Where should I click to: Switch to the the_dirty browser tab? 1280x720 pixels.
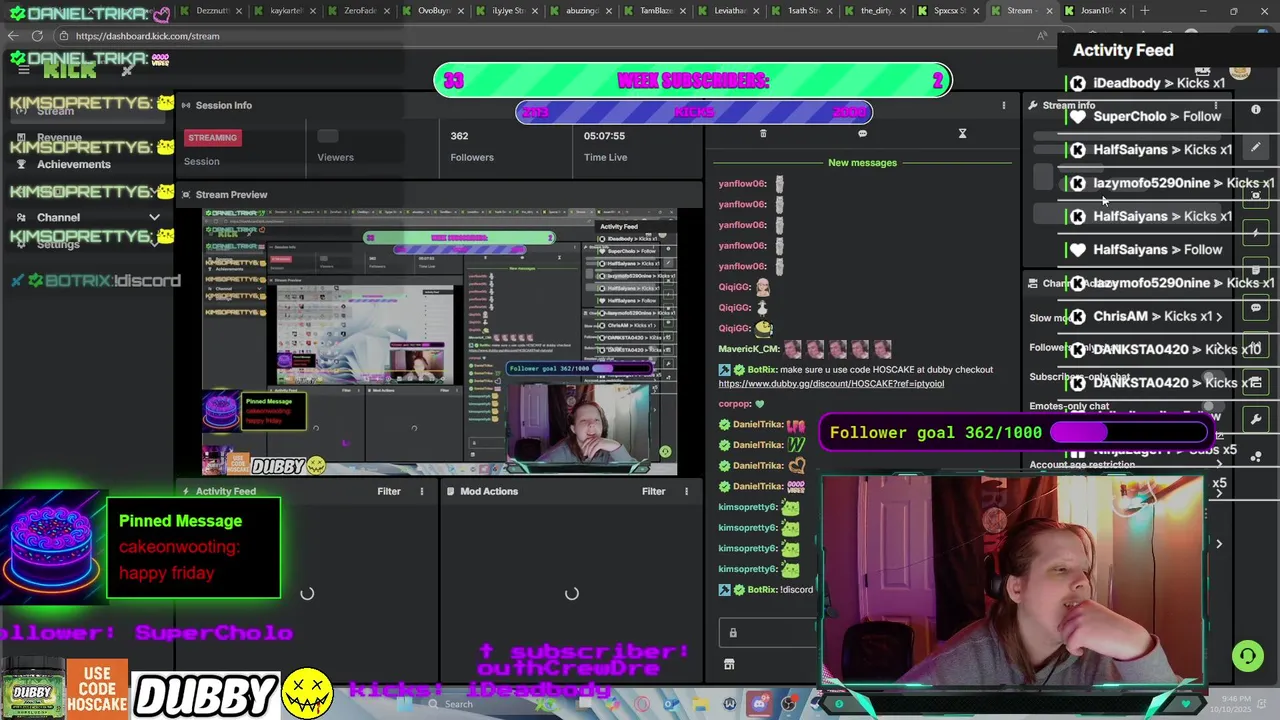point(877,11)
